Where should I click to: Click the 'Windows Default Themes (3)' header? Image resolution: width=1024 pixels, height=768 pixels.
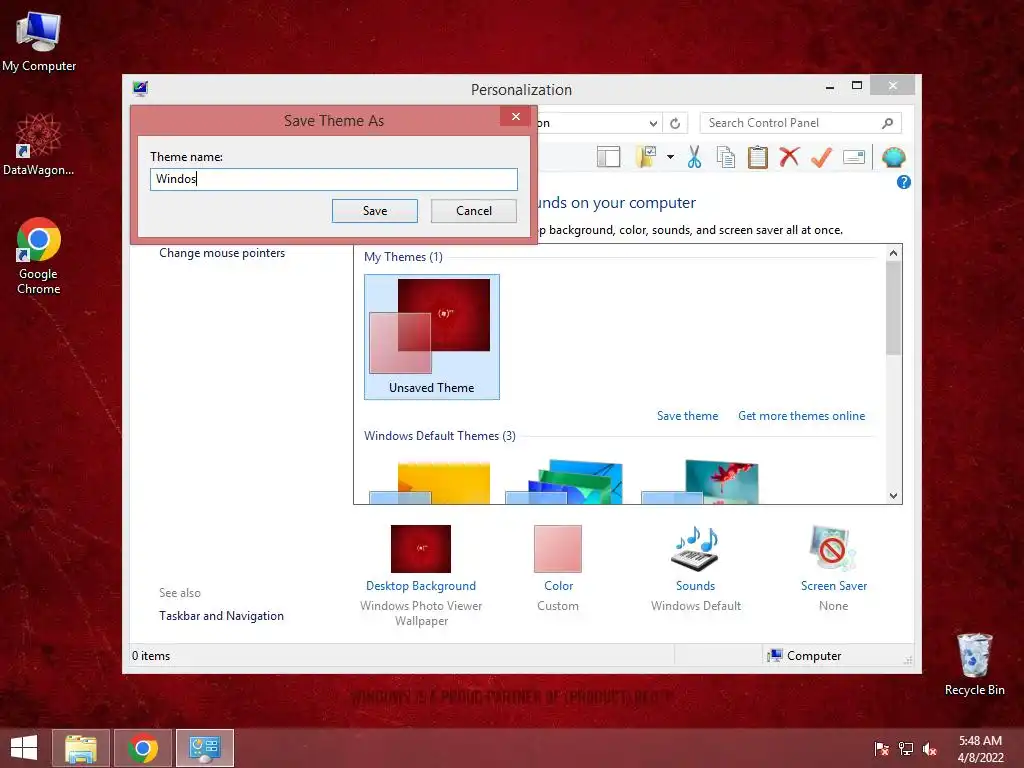pos(440,436)
